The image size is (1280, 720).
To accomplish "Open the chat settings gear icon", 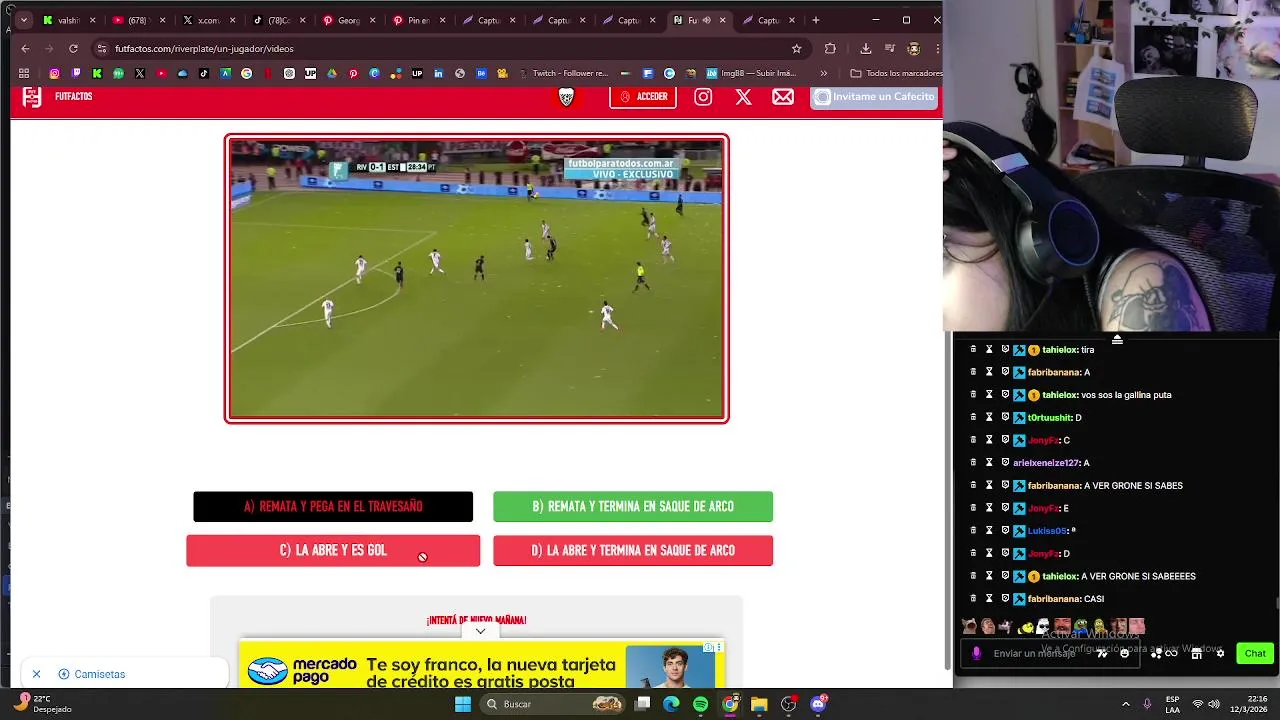I will click(x=1220, y=653).
